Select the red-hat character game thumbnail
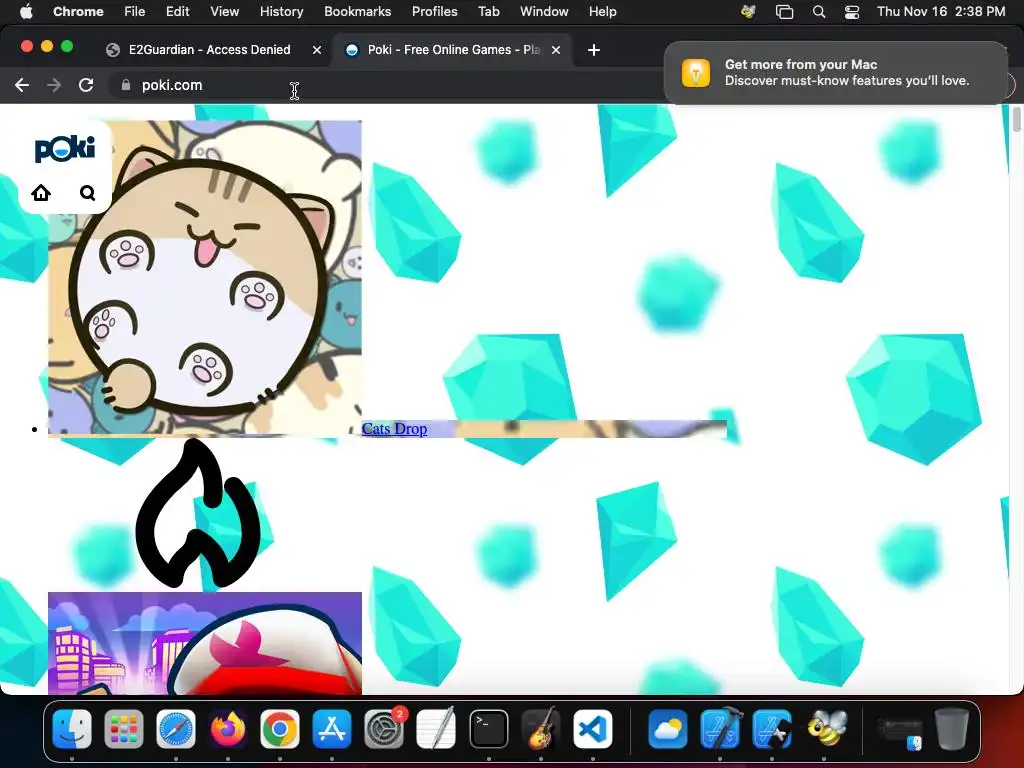 click(205, 643)
